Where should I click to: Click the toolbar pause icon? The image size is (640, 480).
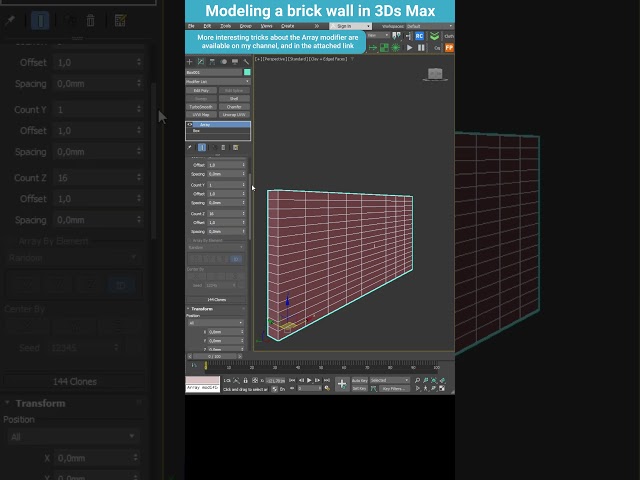(x=421, y=48)
